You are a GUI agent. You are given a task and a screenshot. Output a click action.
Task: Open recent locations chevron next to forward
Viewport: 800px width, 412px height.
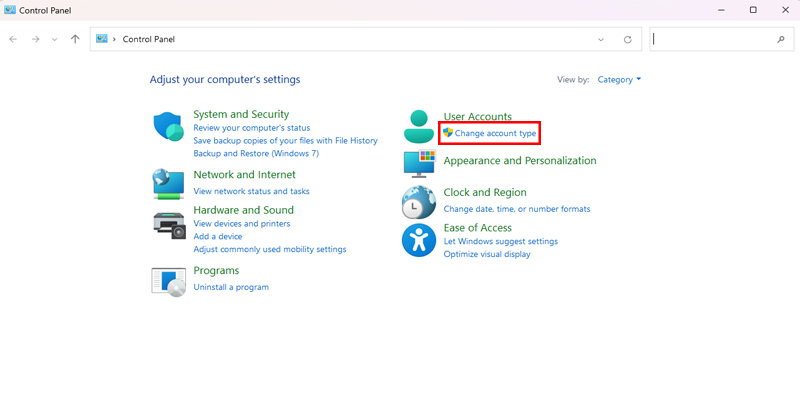point(54,39)
